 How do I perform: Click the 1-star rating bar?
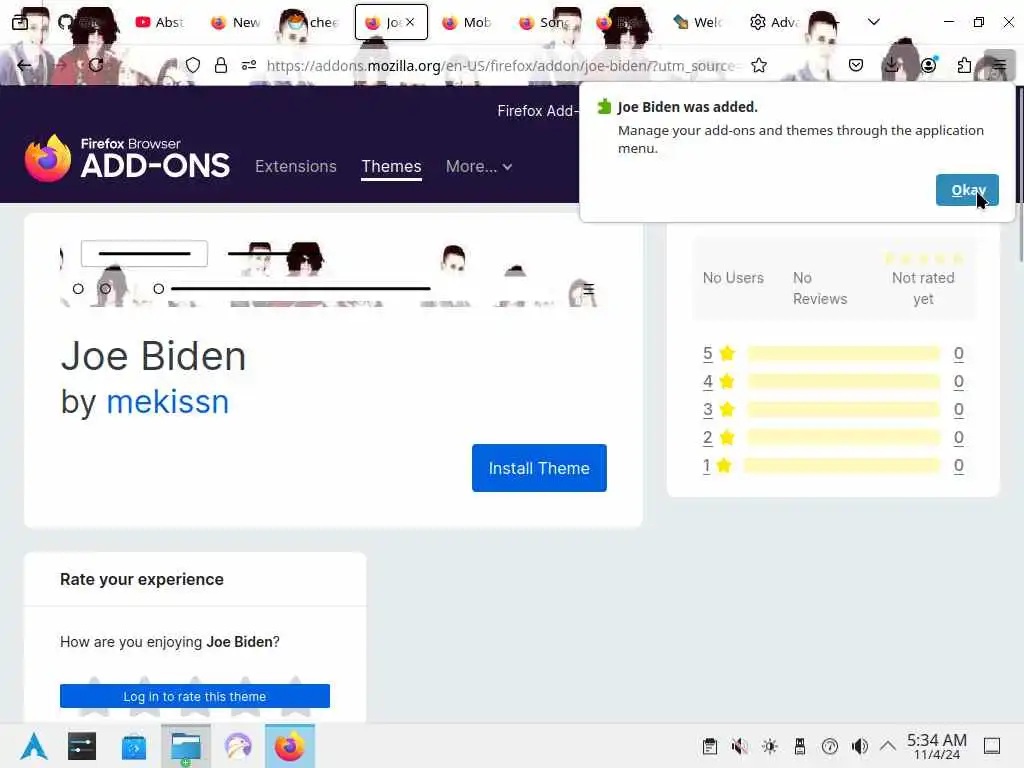tap(841, 466)
